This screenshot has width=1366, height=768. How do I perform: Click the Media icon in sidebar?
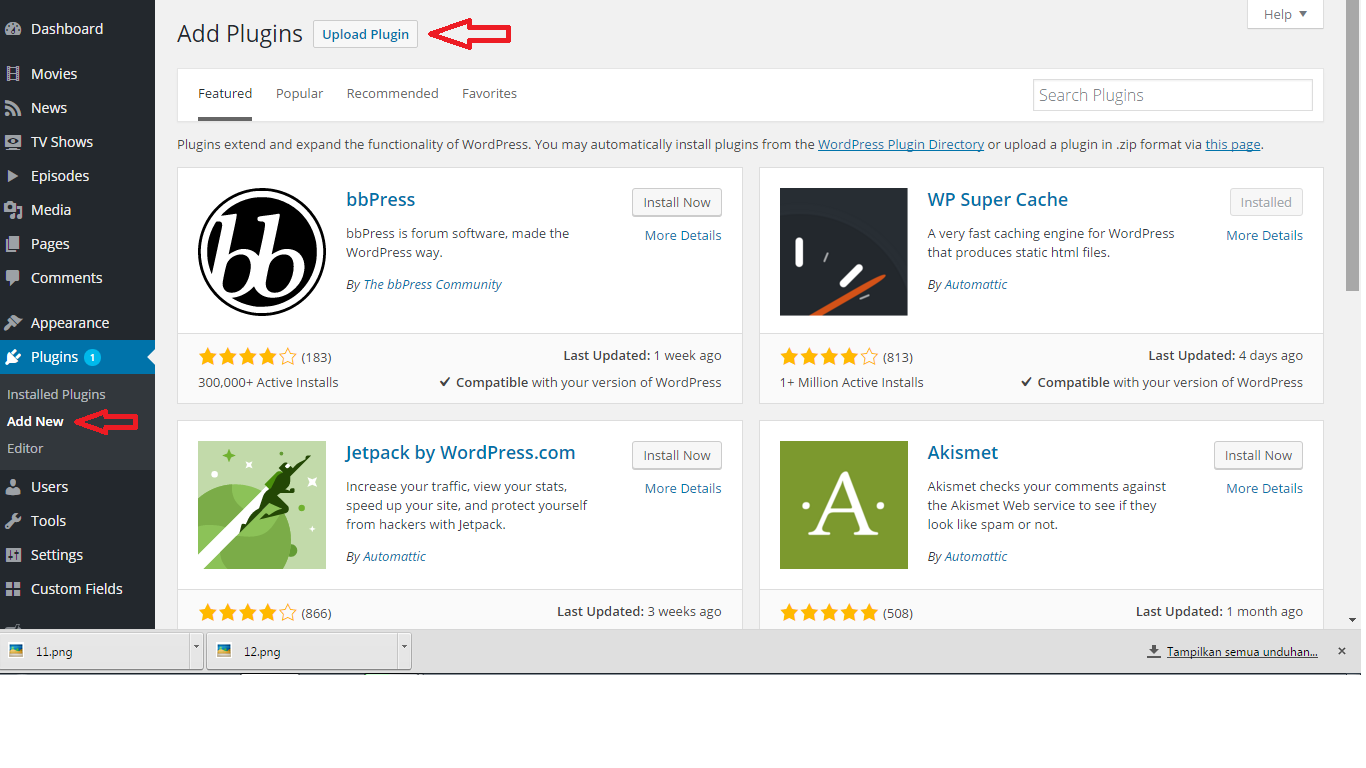13,210
